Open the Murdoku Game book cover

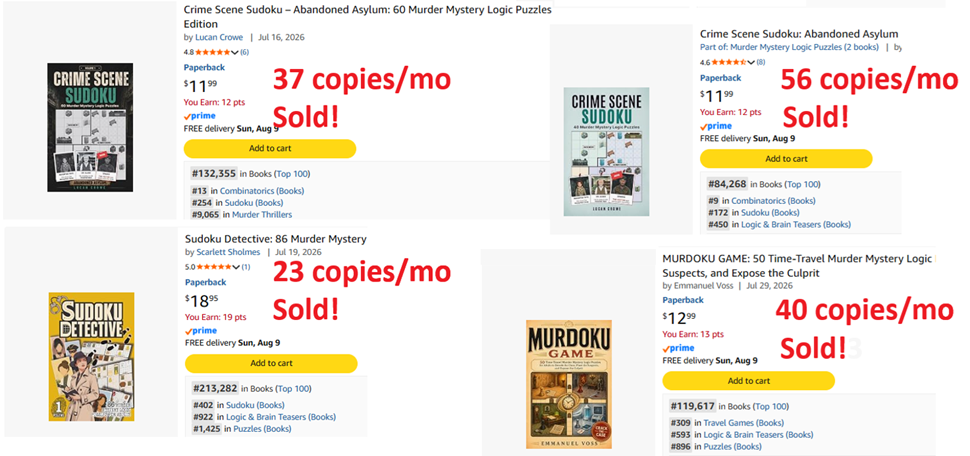569,384
